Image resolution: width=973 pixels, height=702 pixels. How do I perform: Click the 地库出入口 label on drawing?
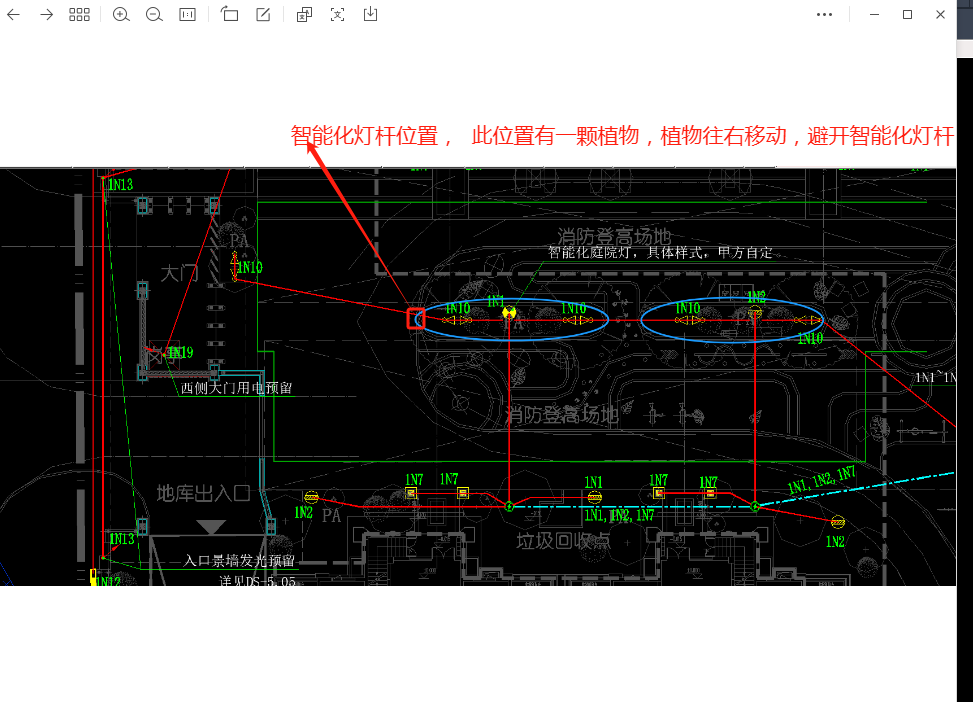[x=203, y=493]
